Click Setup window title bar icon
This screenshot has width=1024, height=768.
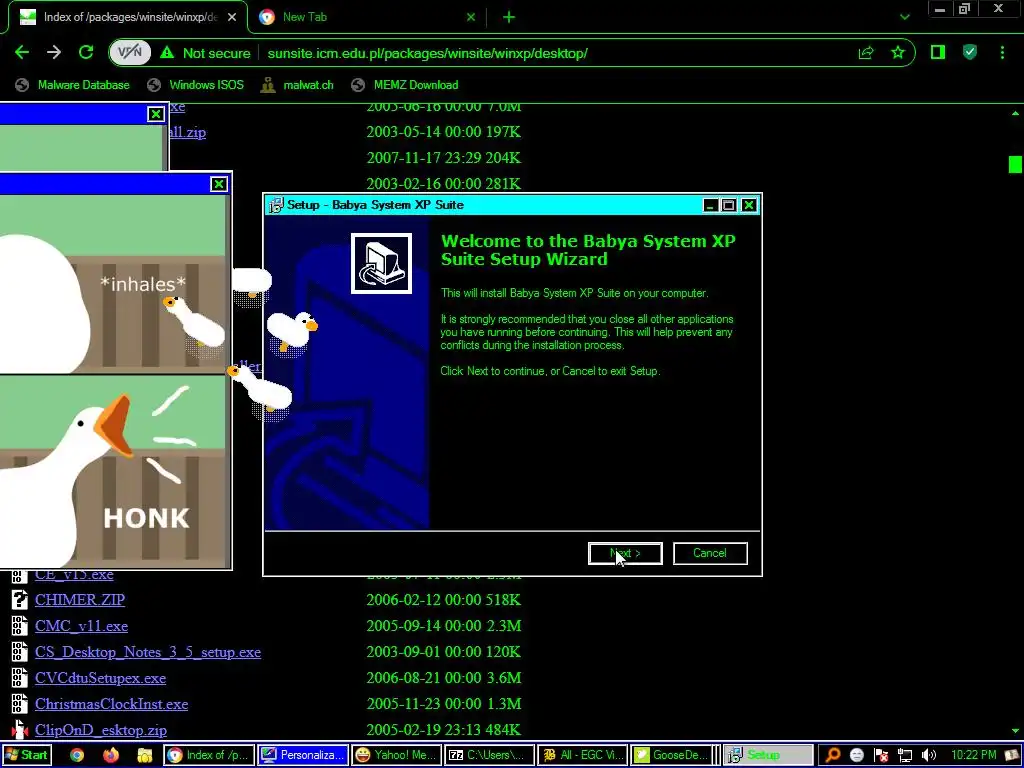(276, 205)
